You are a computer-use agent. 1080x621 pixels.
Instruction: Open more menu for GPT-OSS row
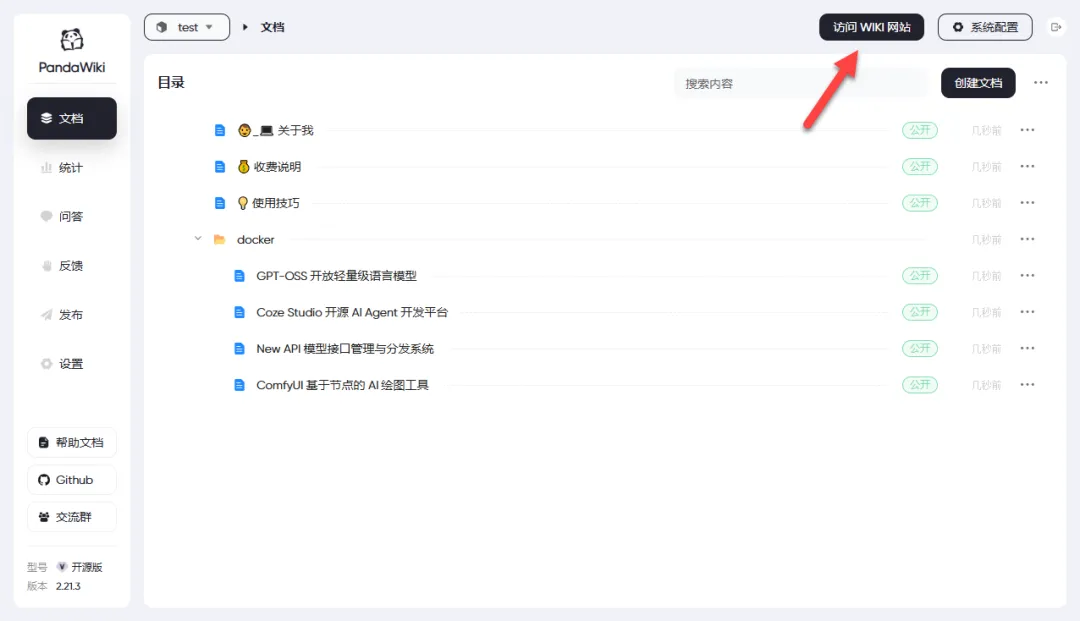[x=1027, y=276]
